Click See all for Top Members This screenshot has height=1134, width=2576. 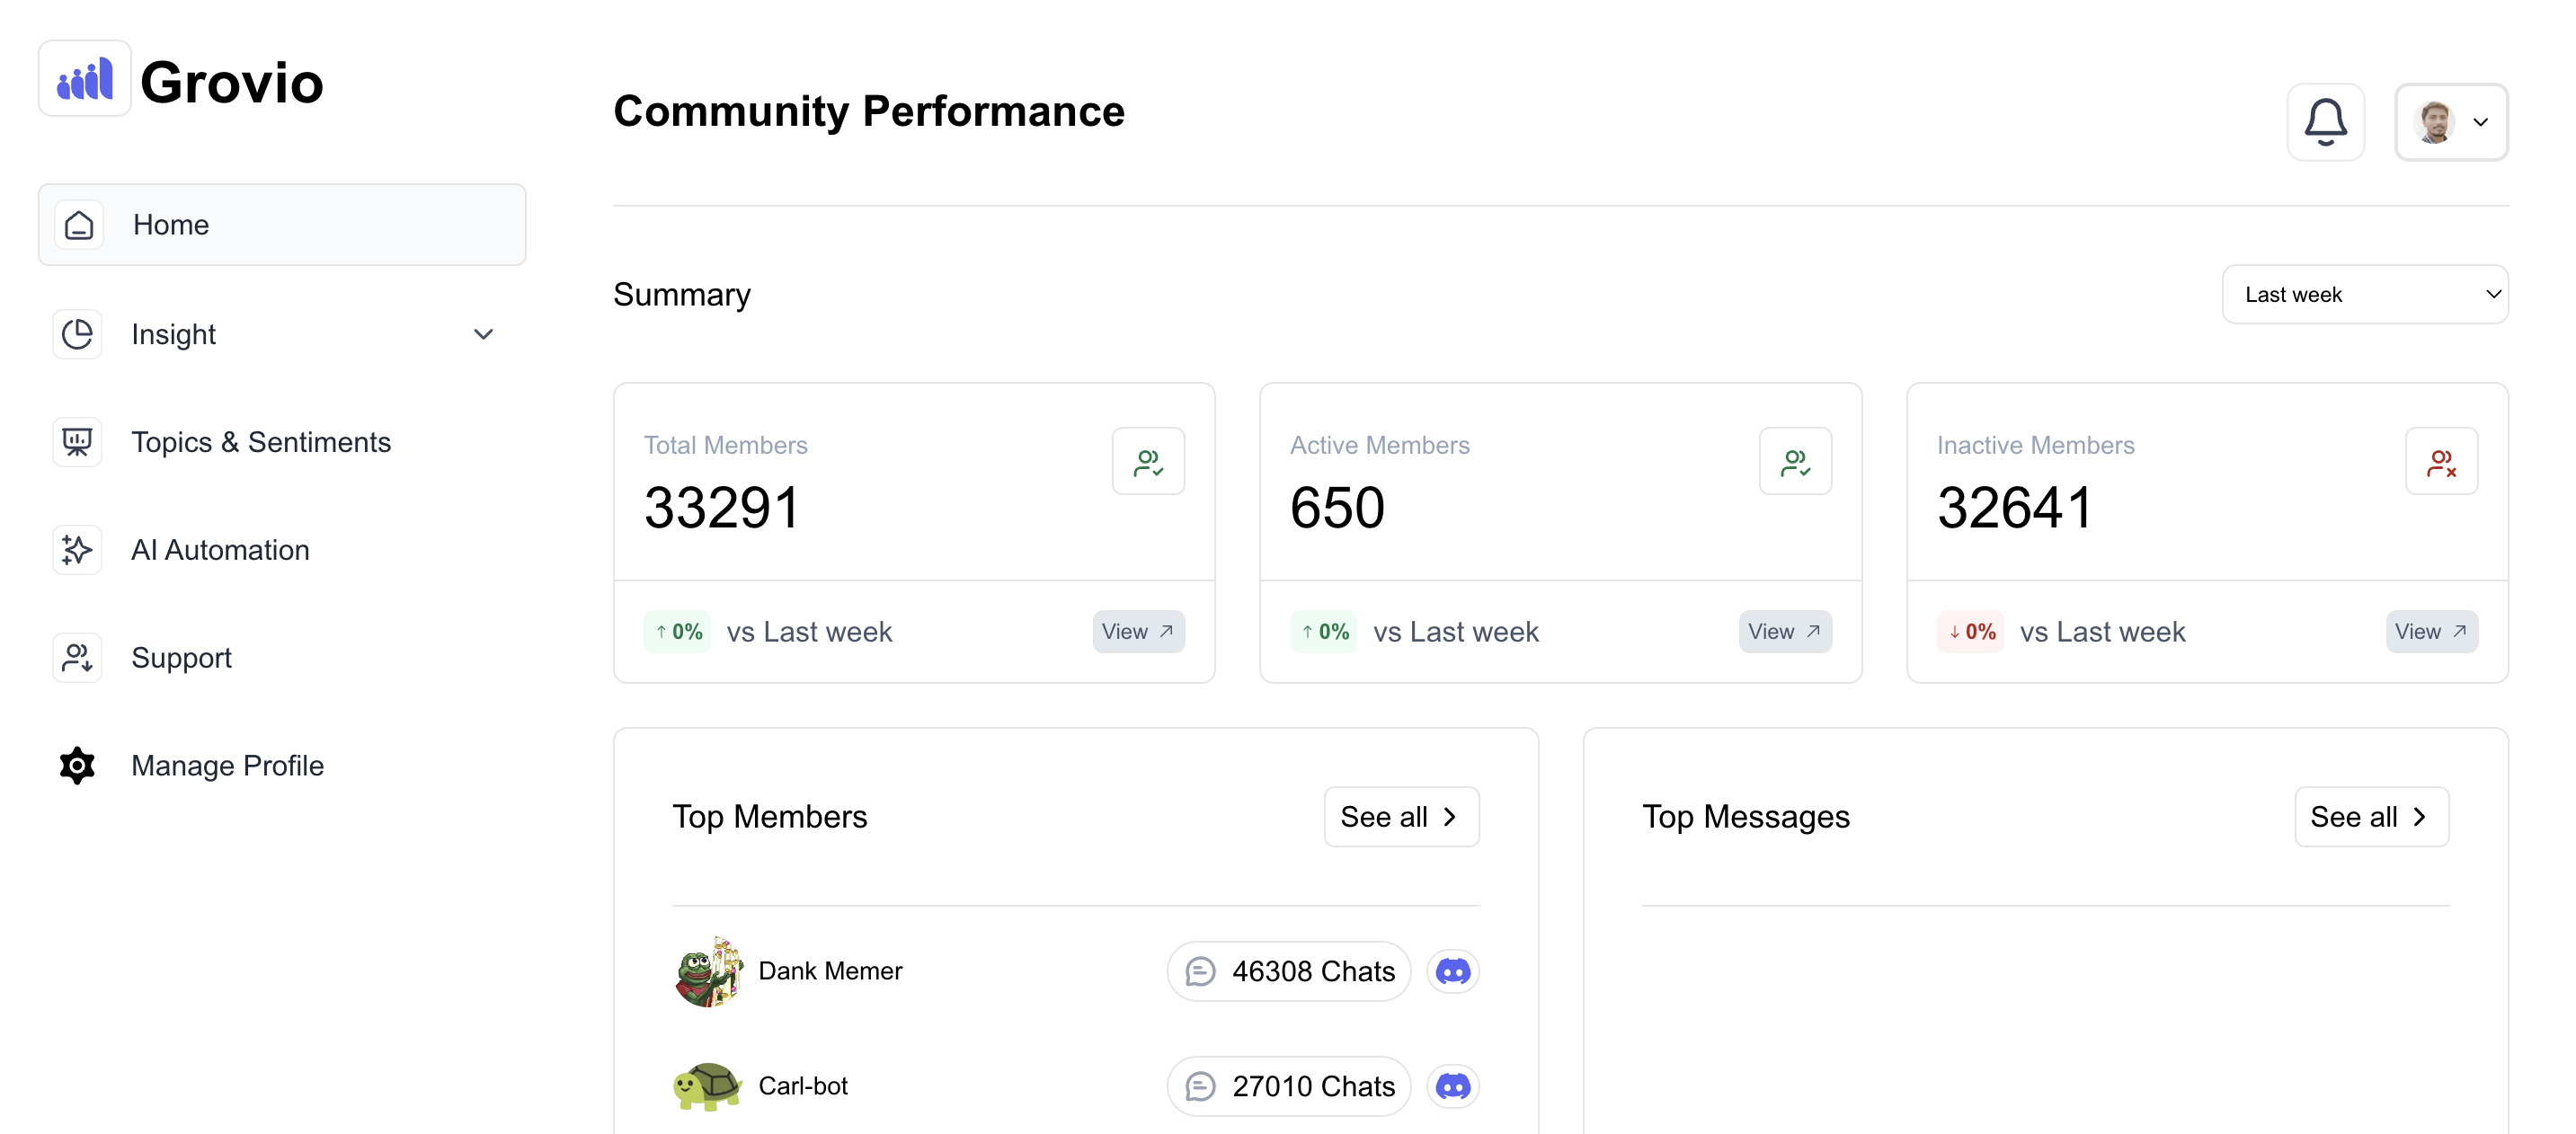tap(1400, 816)
